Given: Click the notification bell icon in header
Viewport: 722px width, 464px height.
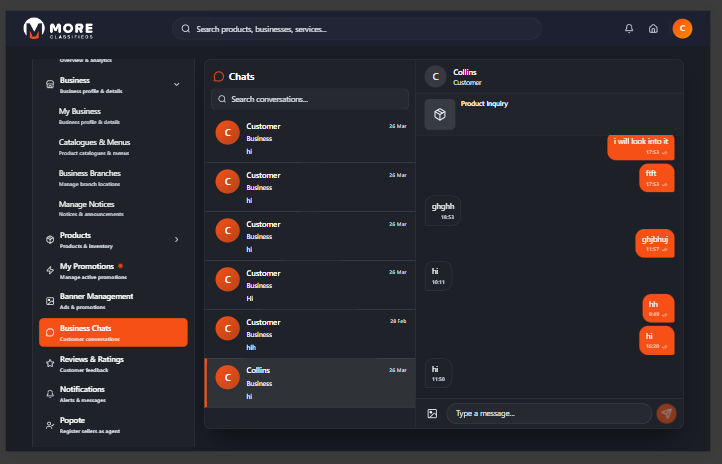Looking at the screenshot, I should tap(629, 29).
